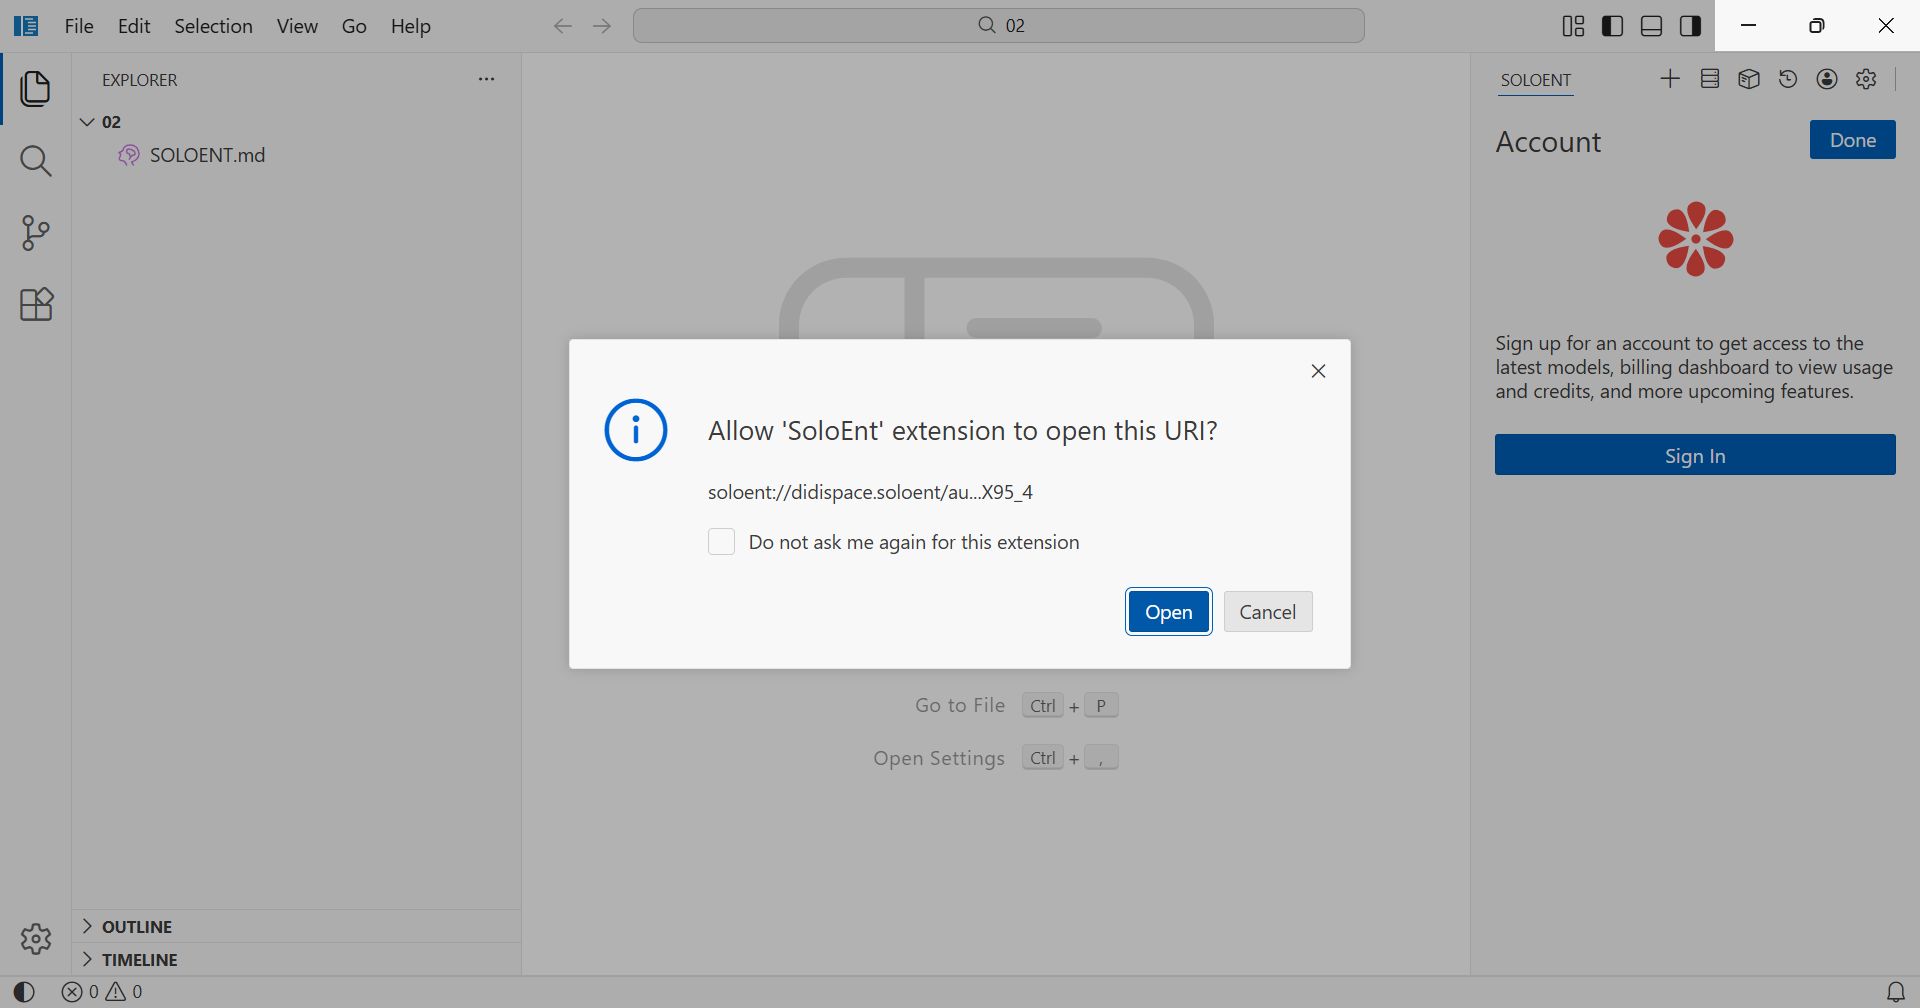
Task: Click the soloent:// URI text
Action: tap(870, 492)
